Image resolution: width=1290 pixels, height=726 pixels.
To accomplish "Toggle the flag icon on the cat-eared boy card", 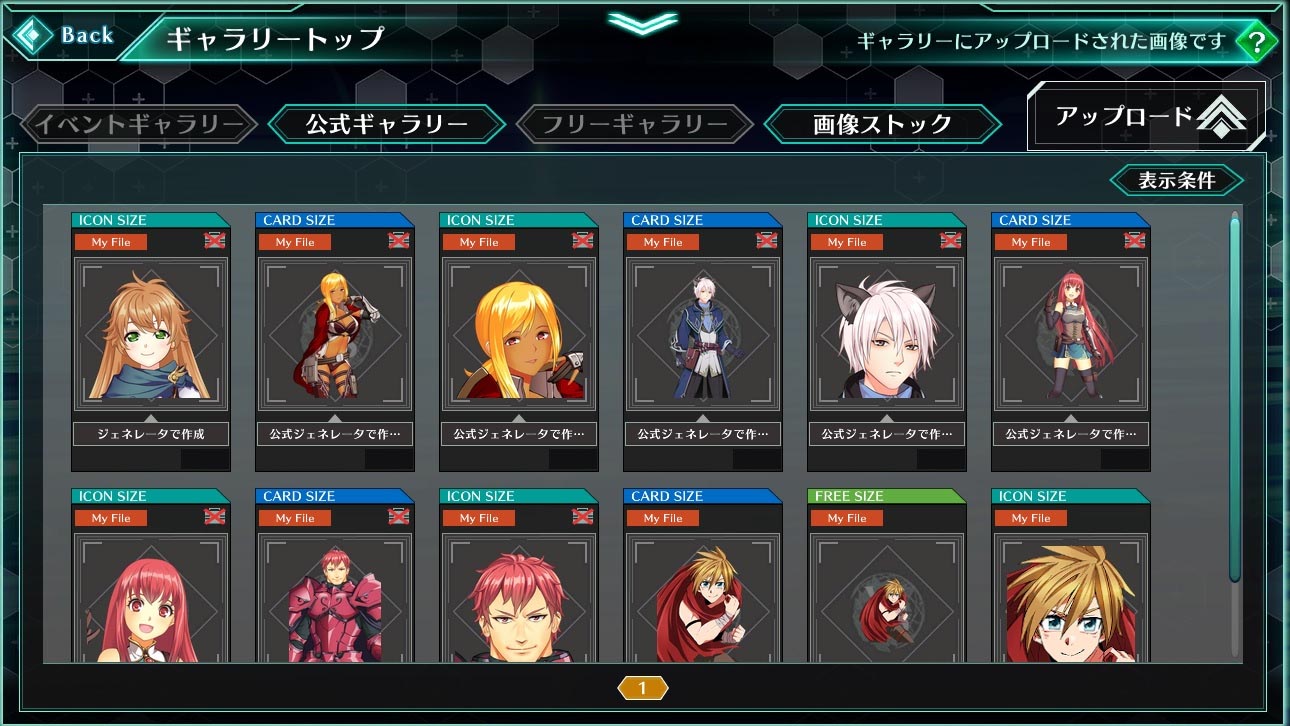I will (x=950, y=241).
